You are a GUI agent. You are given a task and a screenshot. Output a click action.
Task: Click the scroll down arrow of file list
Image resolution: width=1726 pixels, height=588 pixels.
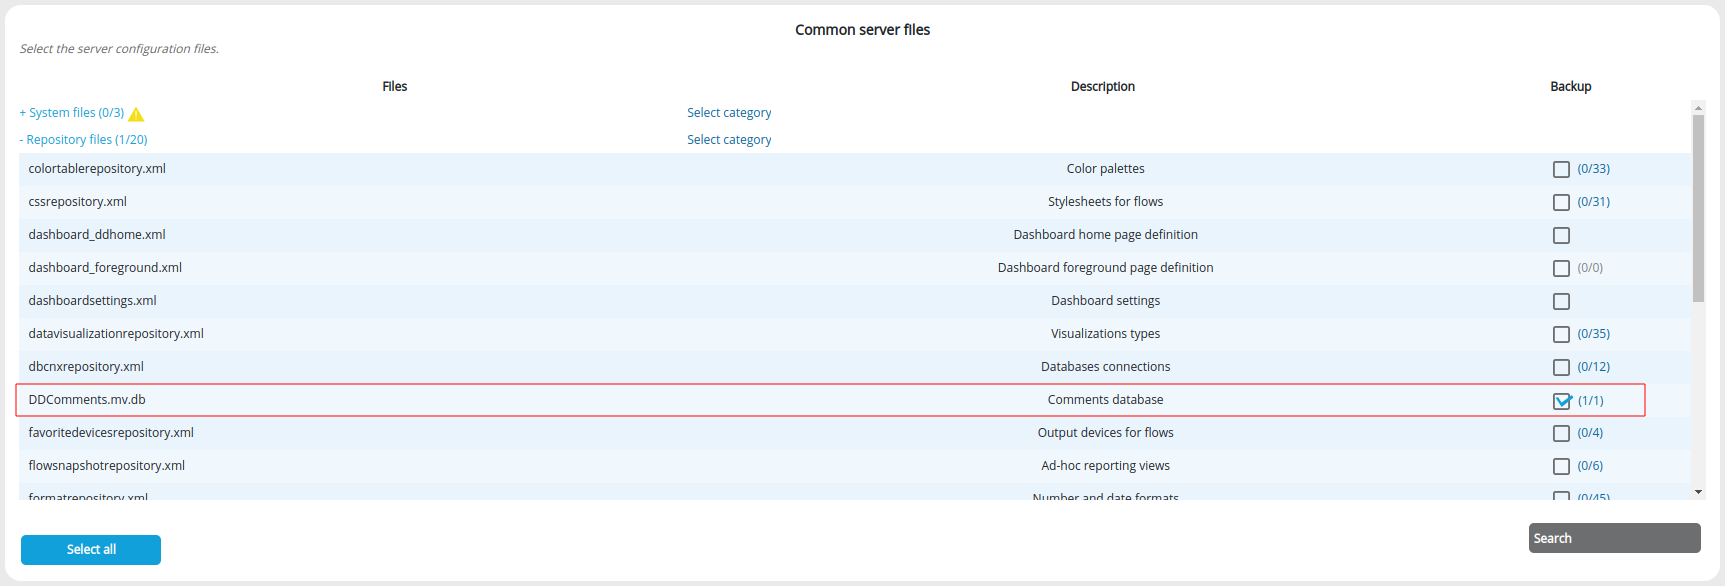pyautogui.click(x=1698, y=492)
